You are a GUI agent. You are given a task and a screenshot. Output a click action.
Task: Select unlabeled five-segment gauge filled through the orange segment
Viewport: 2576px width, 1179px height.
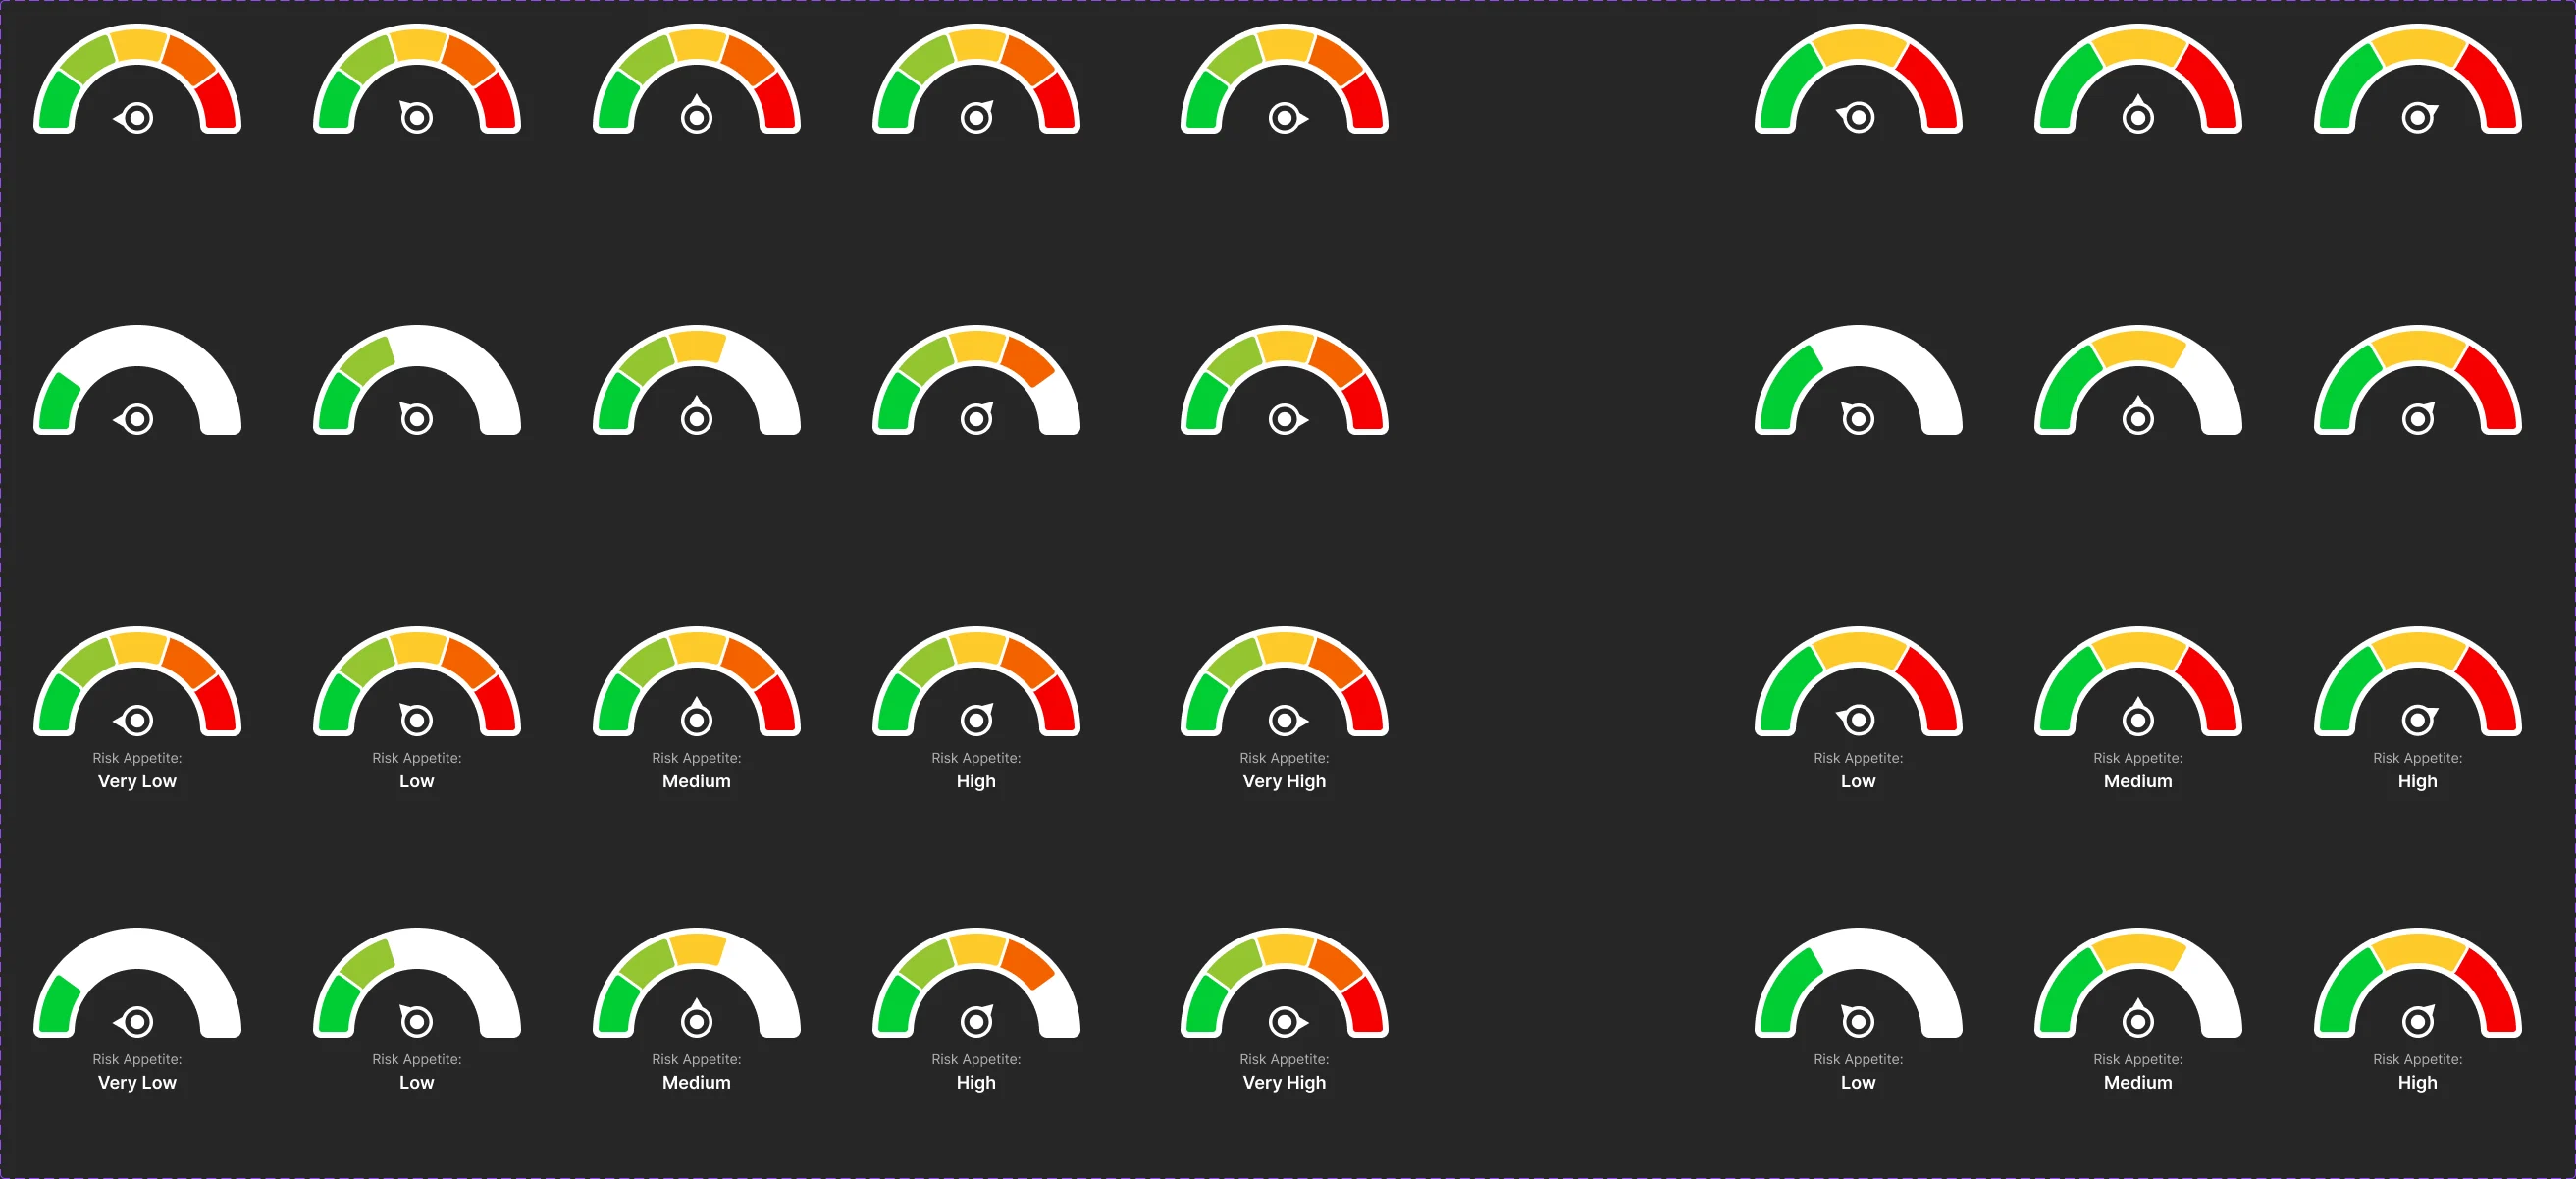click(x=976, y=380)
